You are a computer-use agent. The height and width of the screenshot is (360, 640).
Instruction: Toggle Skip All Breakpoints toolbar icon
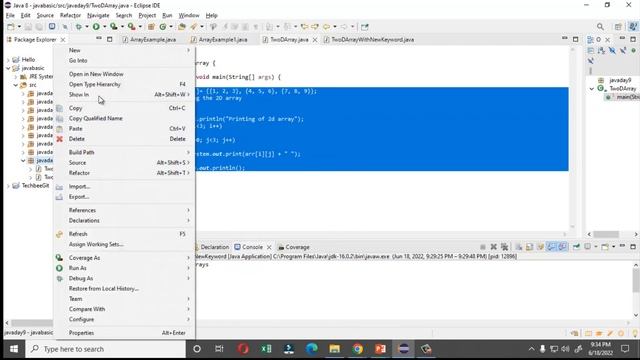(64, 27)
